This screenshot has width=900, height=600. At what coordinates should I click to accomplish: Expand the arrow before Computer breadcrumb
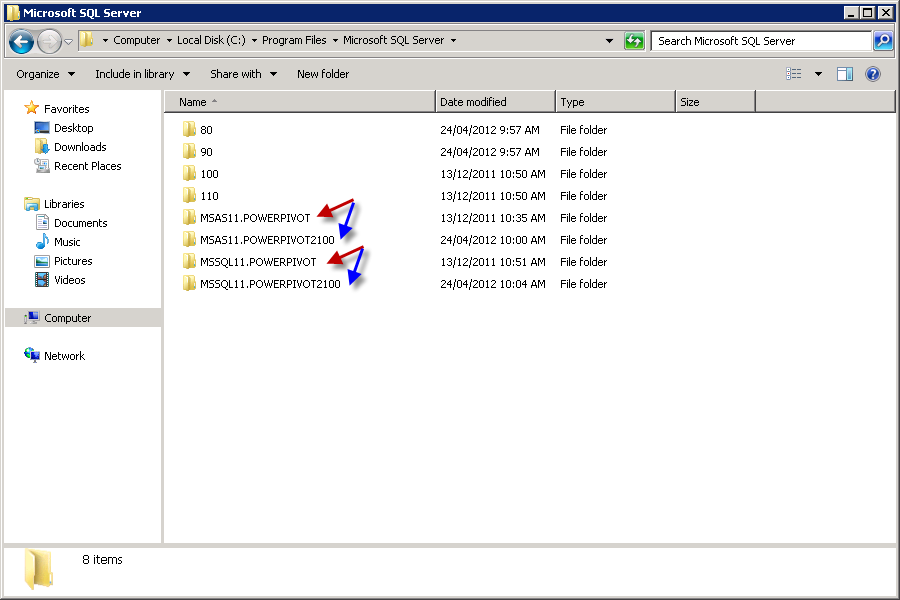[105, 40]
